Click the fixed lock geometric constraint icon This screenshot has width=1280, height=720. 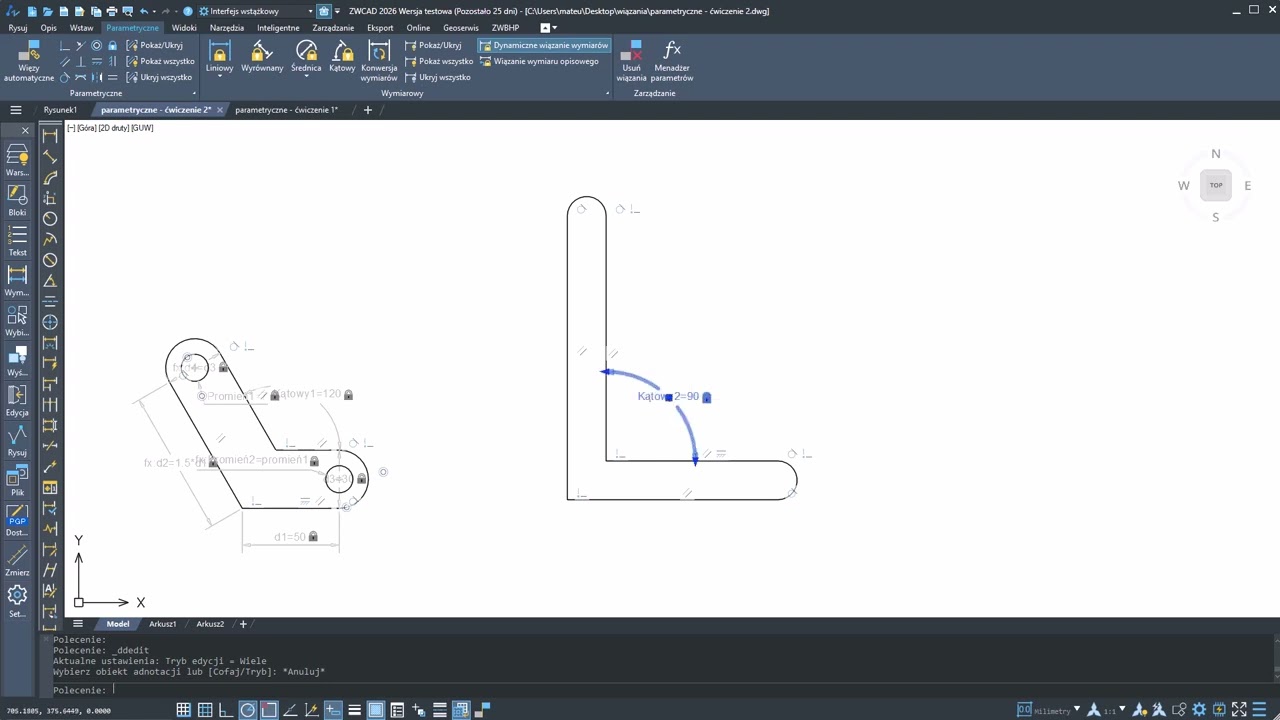click(112, 45)
